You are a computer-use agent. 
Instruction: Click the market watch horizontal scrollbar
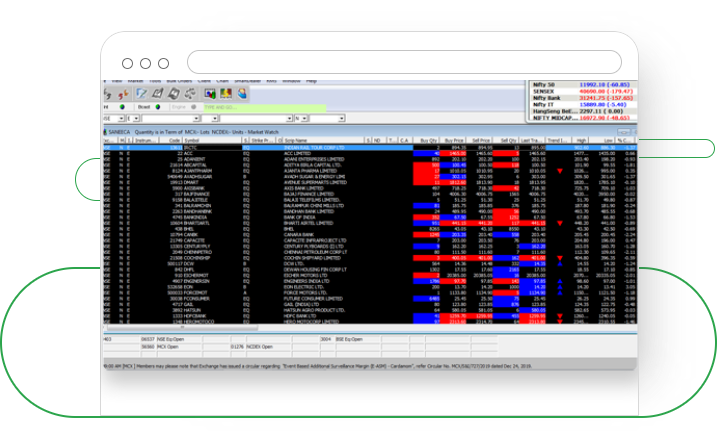pyautogui.click(x=183, y=327)
